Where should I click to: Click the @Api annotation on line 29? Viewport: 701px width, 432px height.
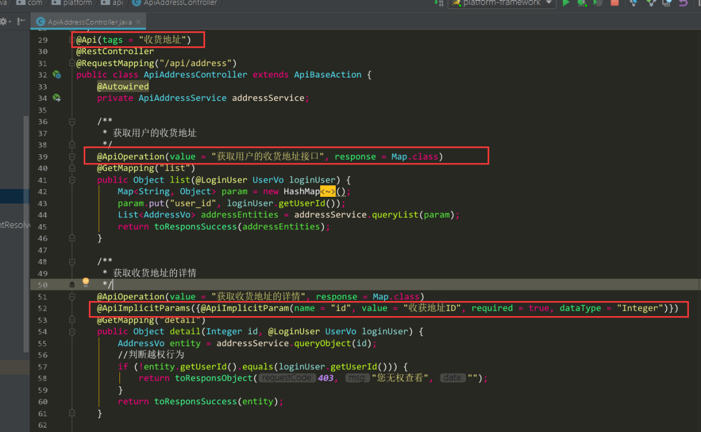[86, 40]
